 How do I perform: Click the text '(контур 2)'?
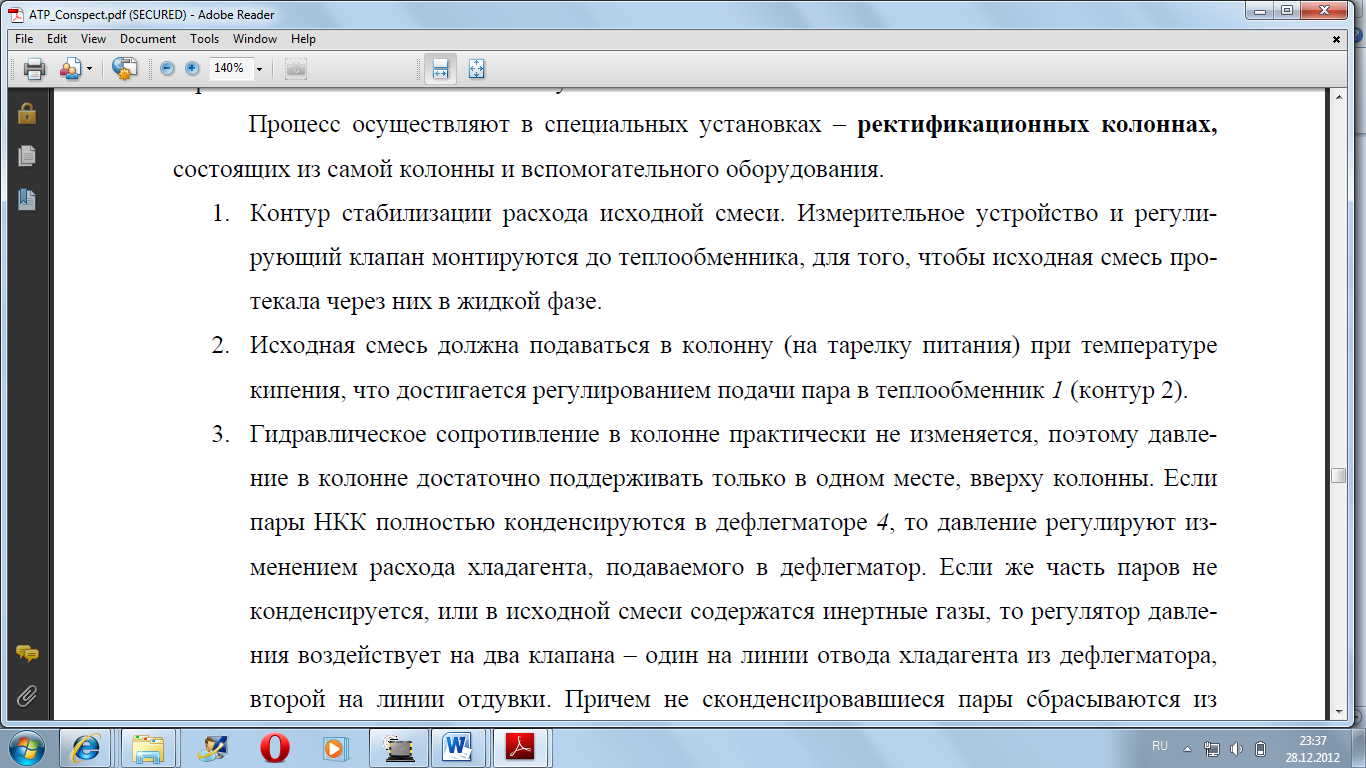(x=1129, y=391)
